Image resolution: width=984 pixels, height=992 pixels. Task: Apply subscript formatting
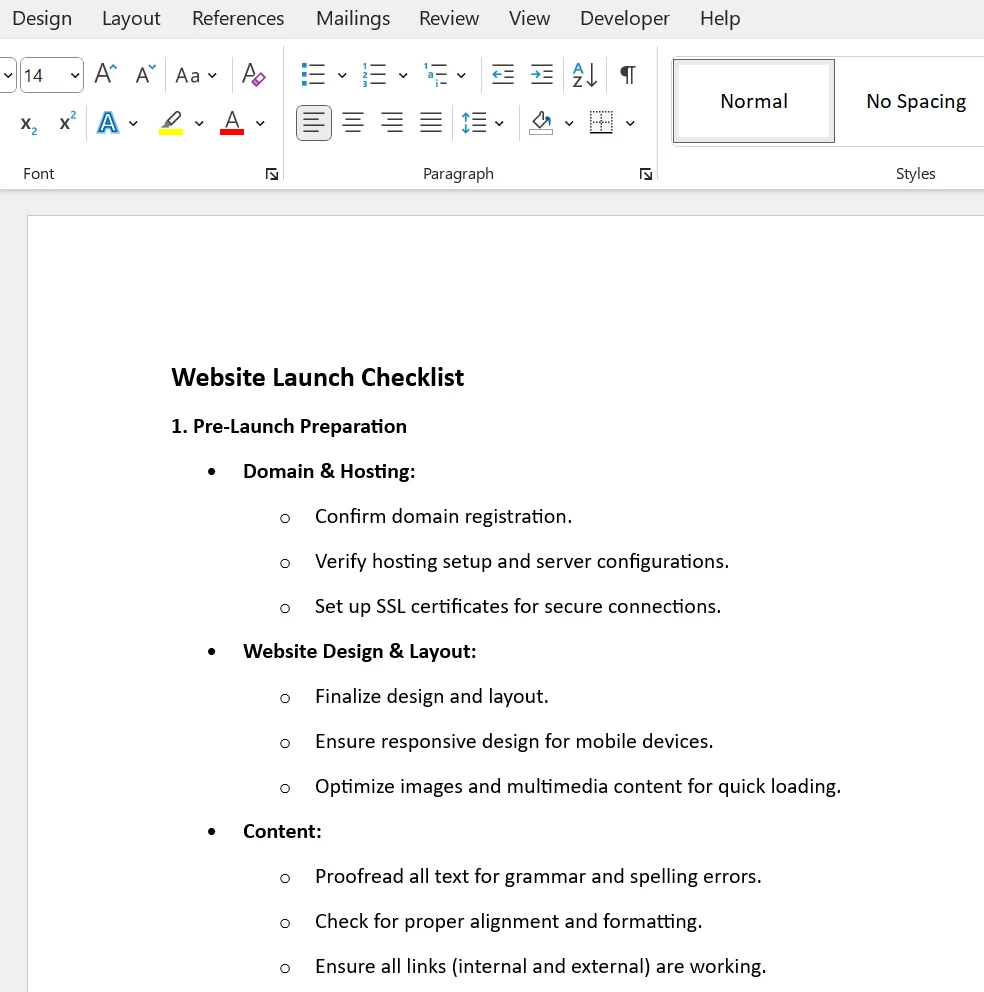[x=28, y=123]
